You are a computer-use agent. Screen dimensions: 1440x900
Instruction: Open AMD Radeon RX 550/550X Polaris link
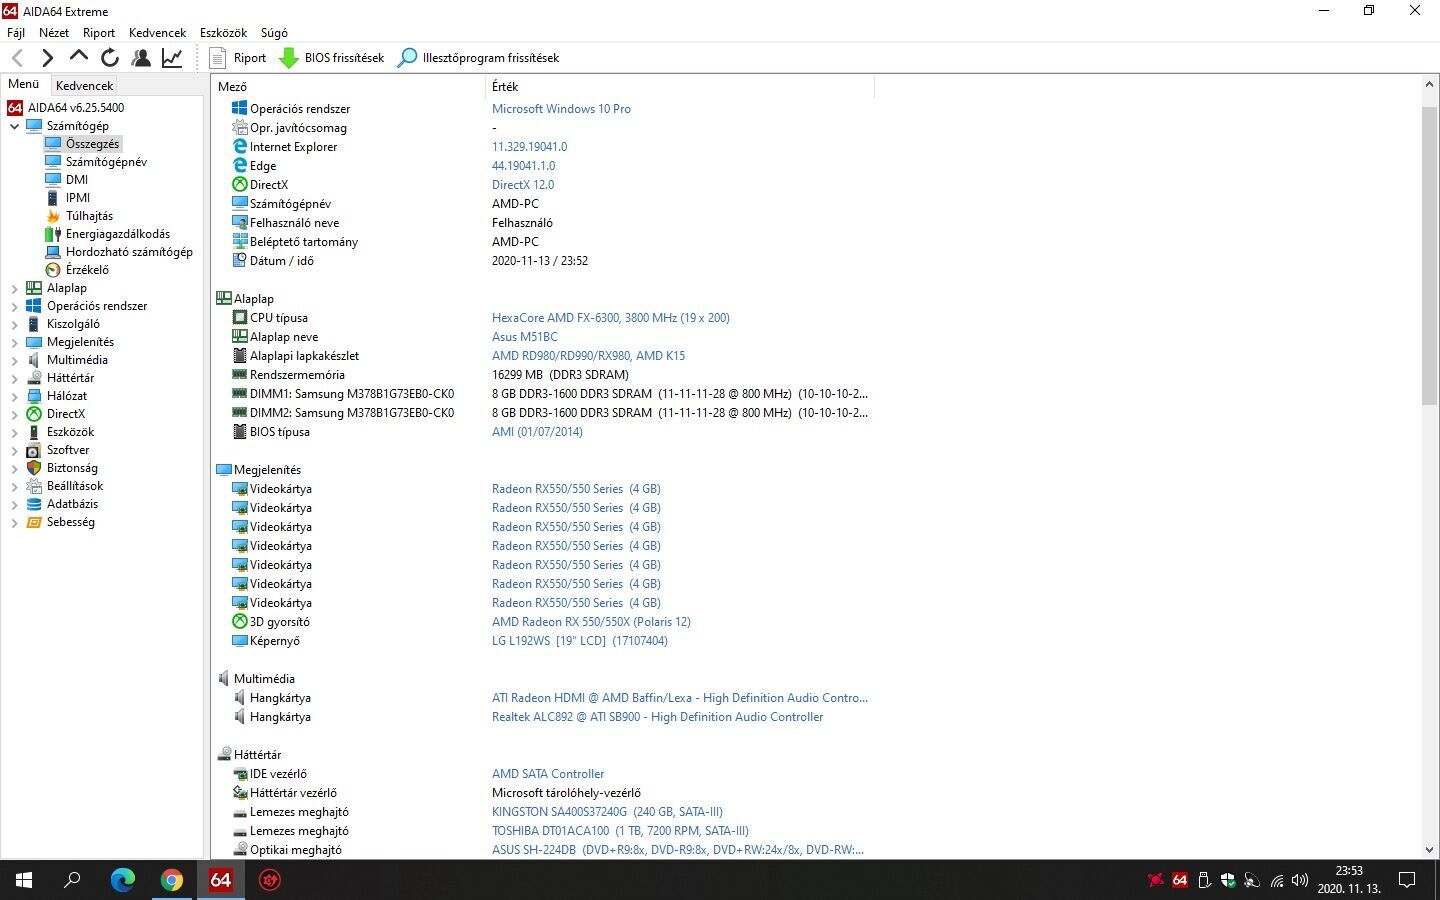(591, 622)
